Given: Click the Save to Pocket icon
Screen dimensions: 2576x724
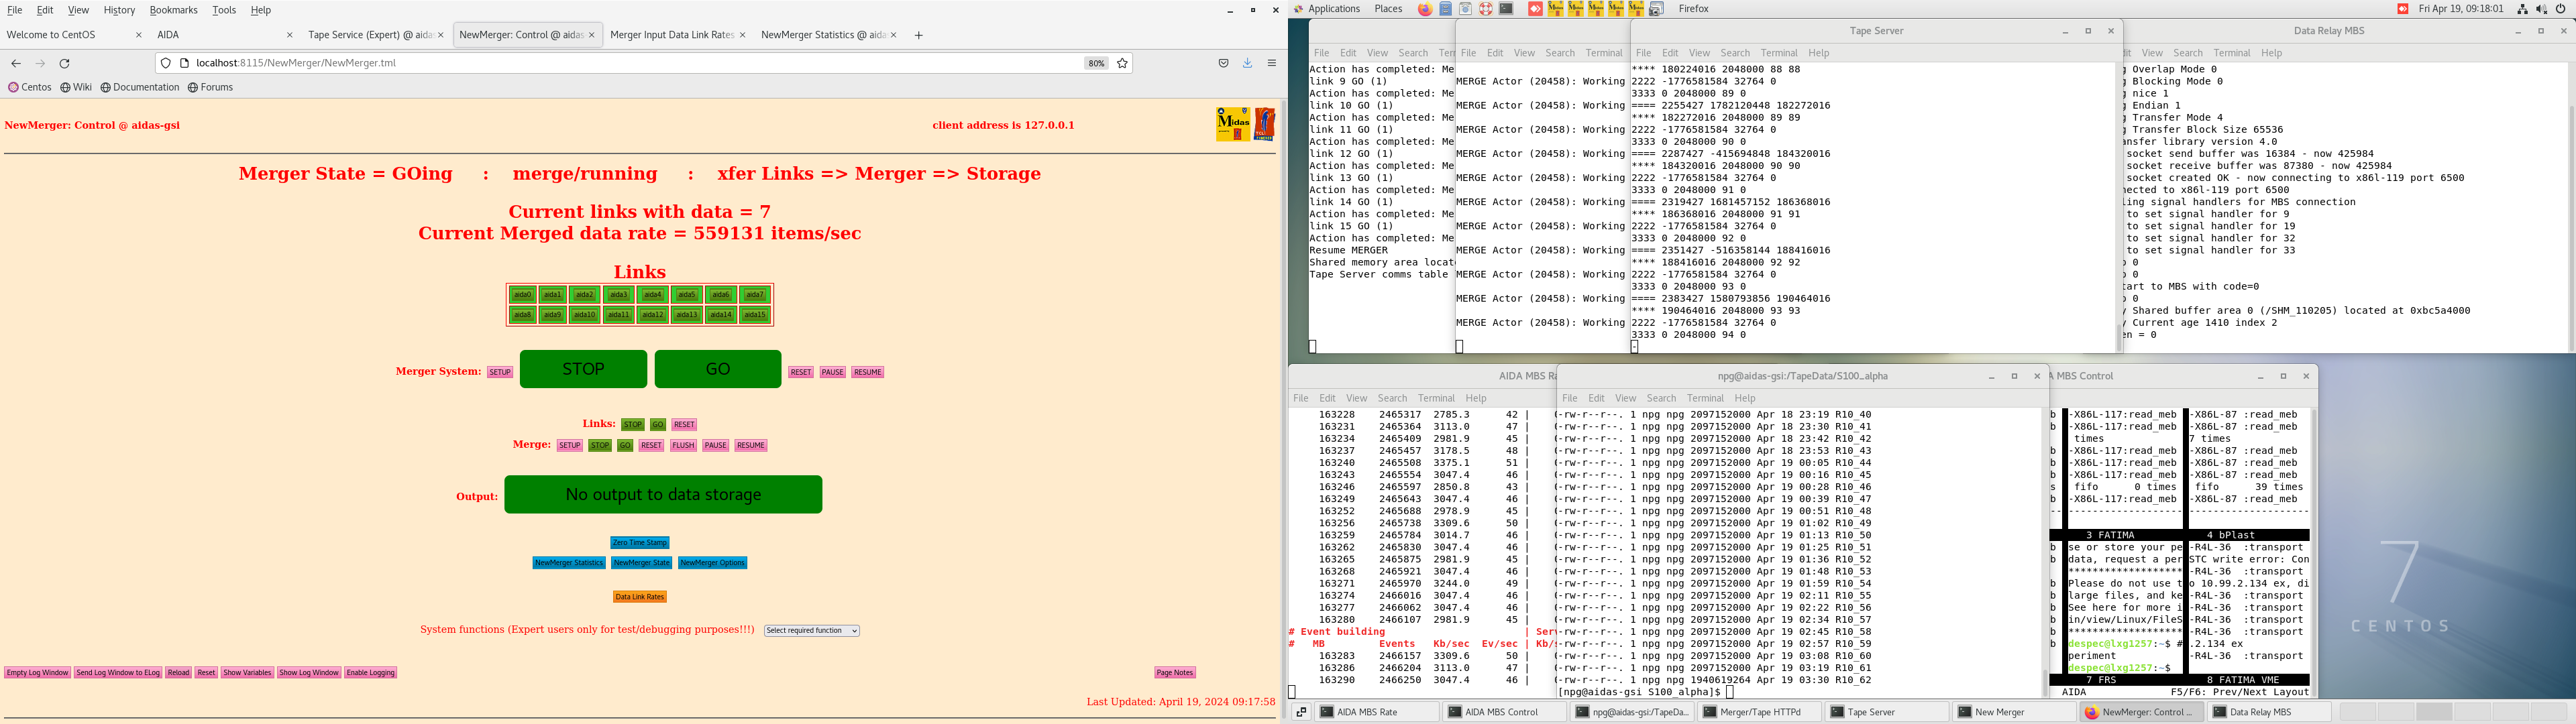Looking at the screenshot, I should pos(1223,63).
